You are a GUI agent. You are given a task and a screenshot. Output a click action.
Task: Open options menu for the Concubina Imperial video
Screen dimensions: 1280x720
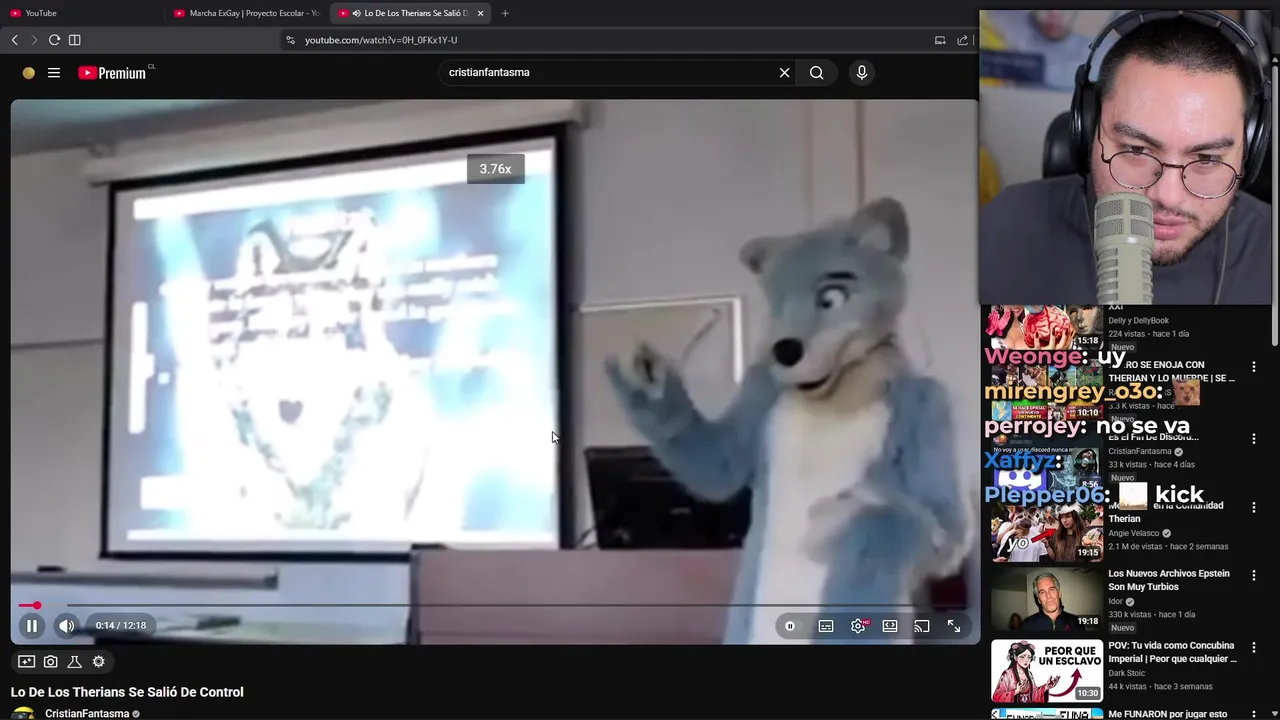1254,648
